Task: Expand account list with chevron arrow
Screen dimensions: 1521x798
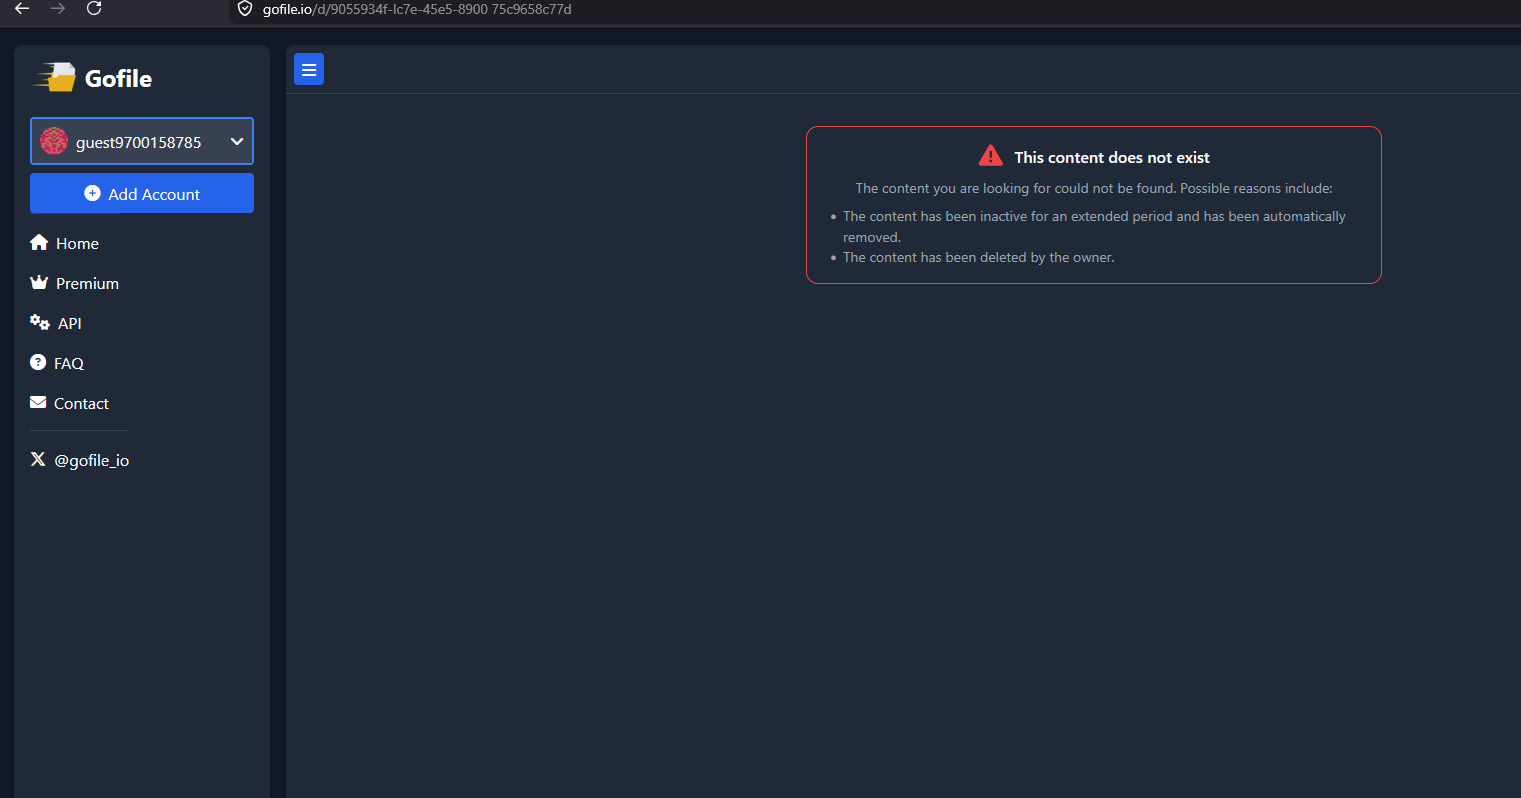Action: 237,142
